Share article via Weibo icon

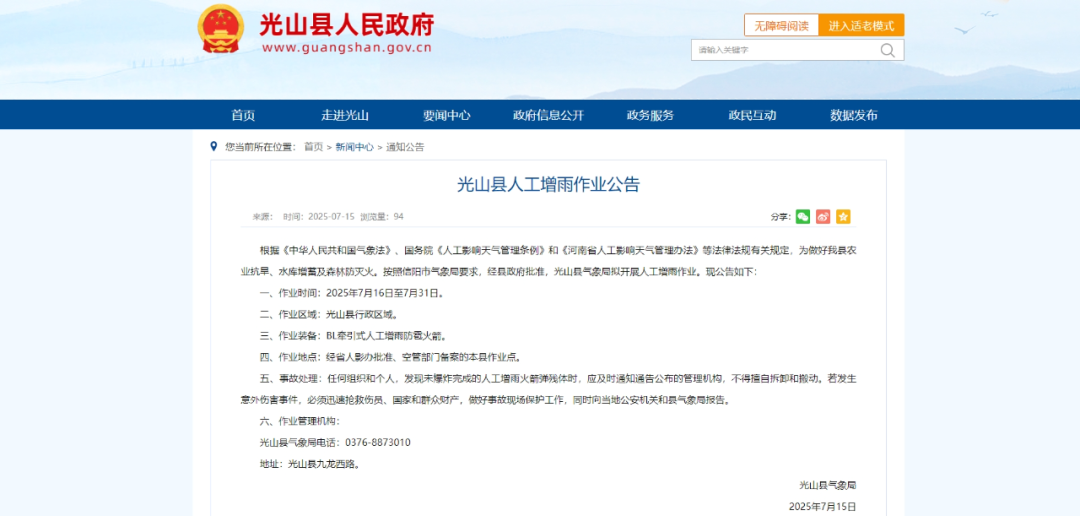point(823,216)
